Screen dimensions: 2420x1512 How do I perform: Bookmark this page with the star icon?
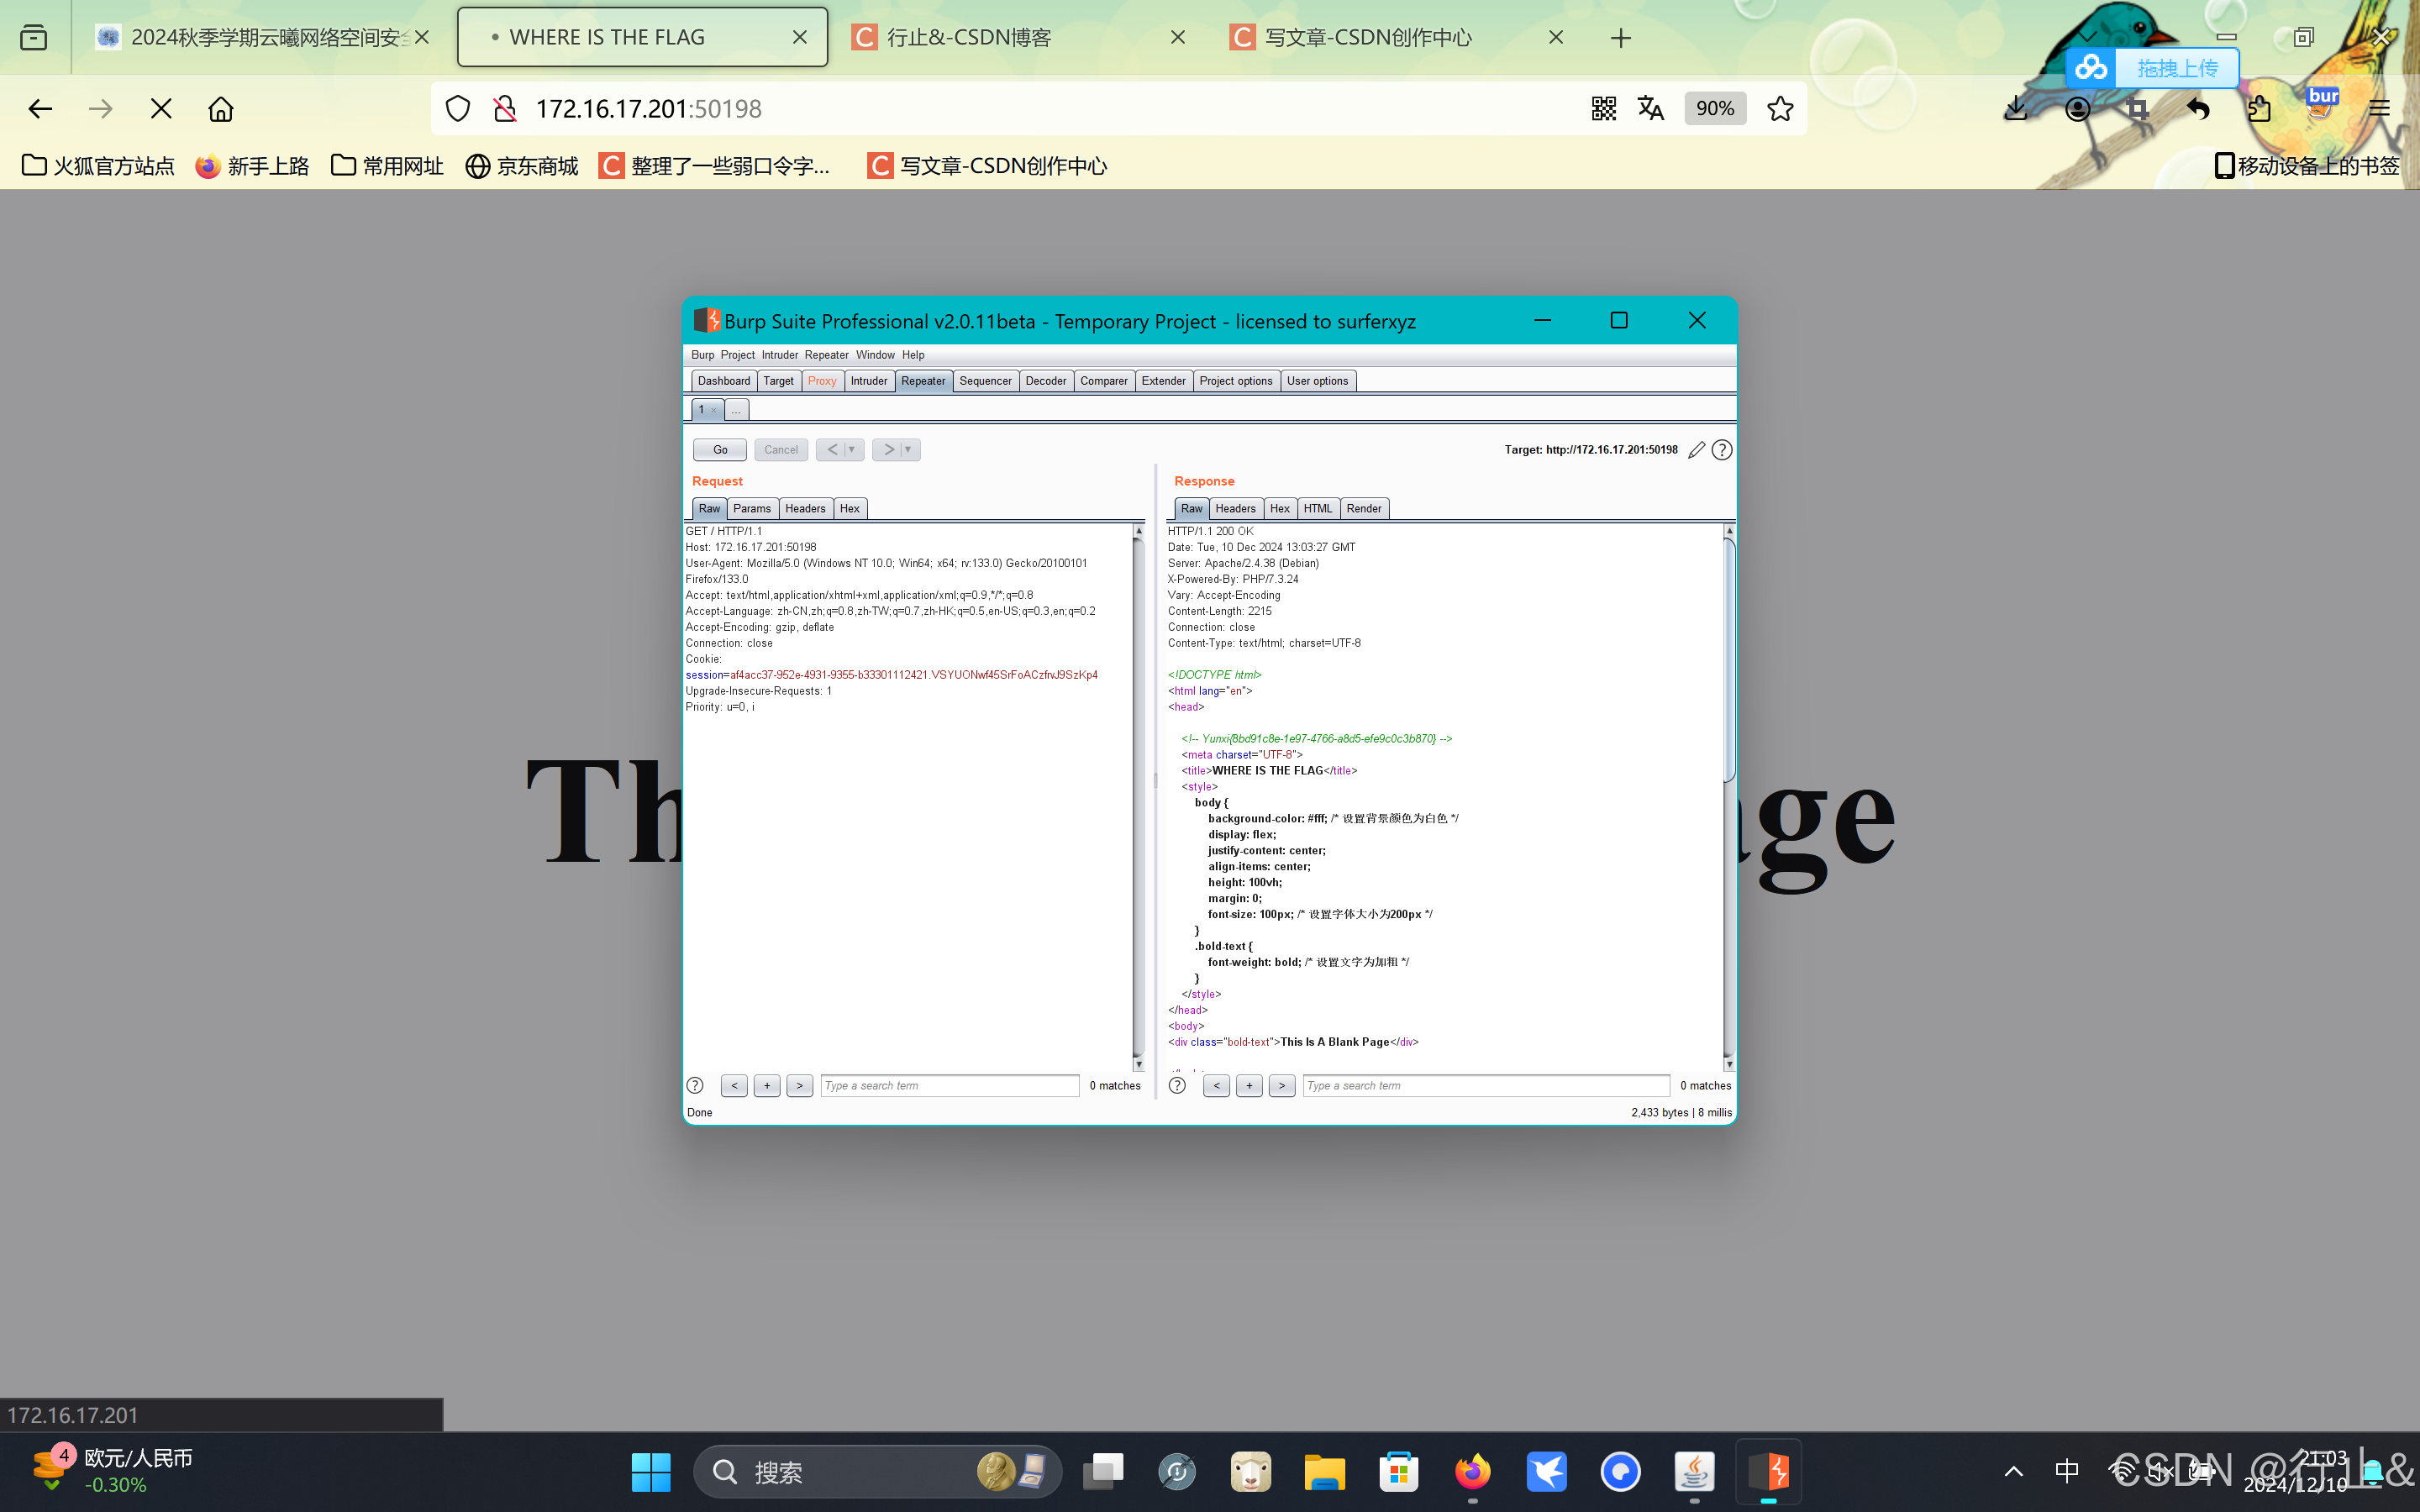[x=1780, y=109]
